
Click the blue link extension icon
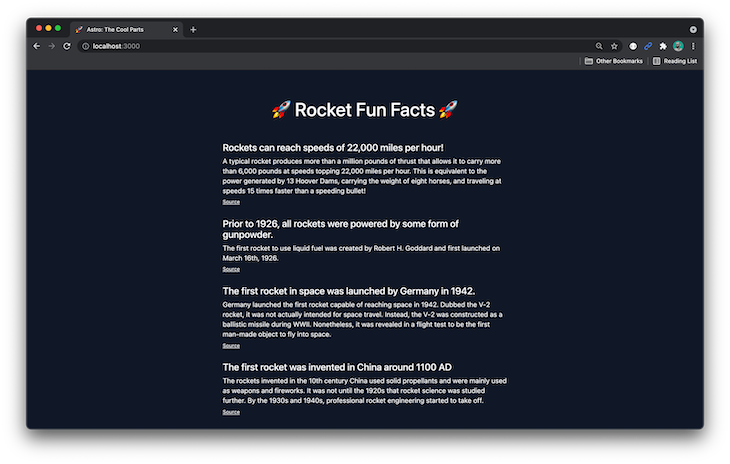click(648, 46)
